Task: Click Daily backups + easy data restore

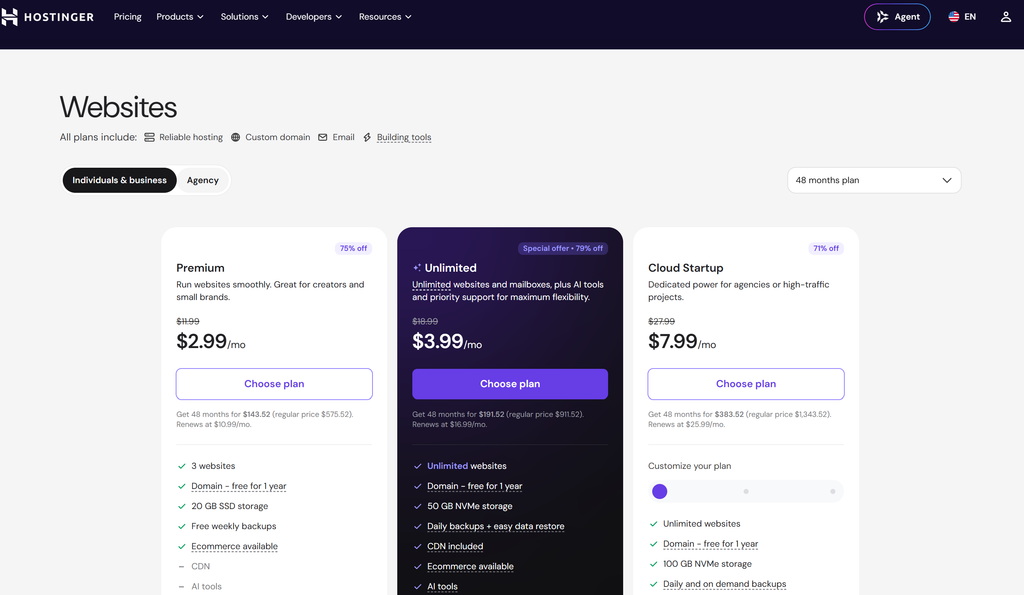Action: [496, 526]
